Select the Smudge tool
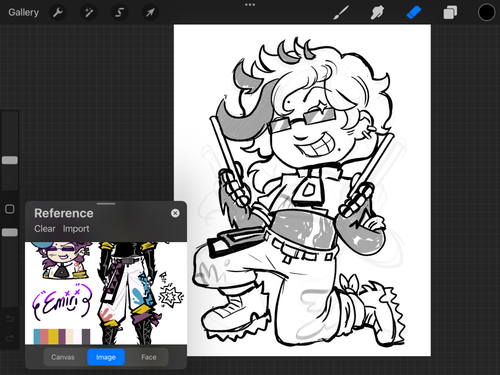 click(x=377, y=13)
